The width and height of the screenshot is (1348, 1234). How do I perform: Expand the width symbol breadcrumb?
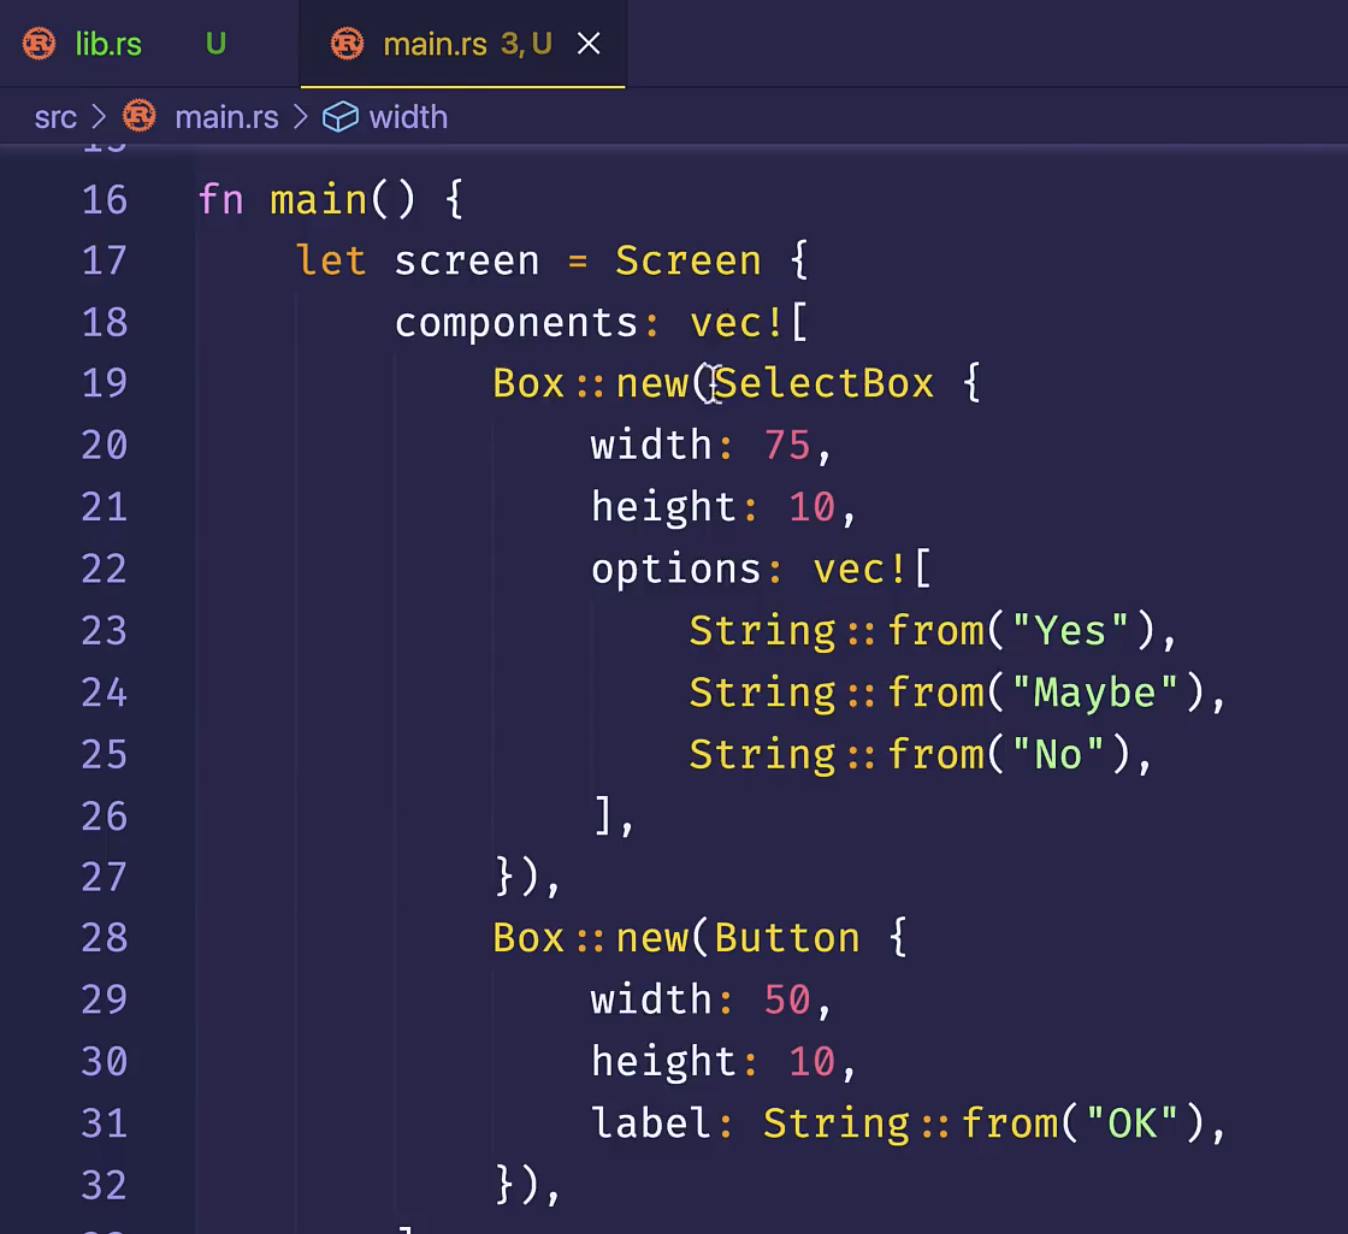408,117
